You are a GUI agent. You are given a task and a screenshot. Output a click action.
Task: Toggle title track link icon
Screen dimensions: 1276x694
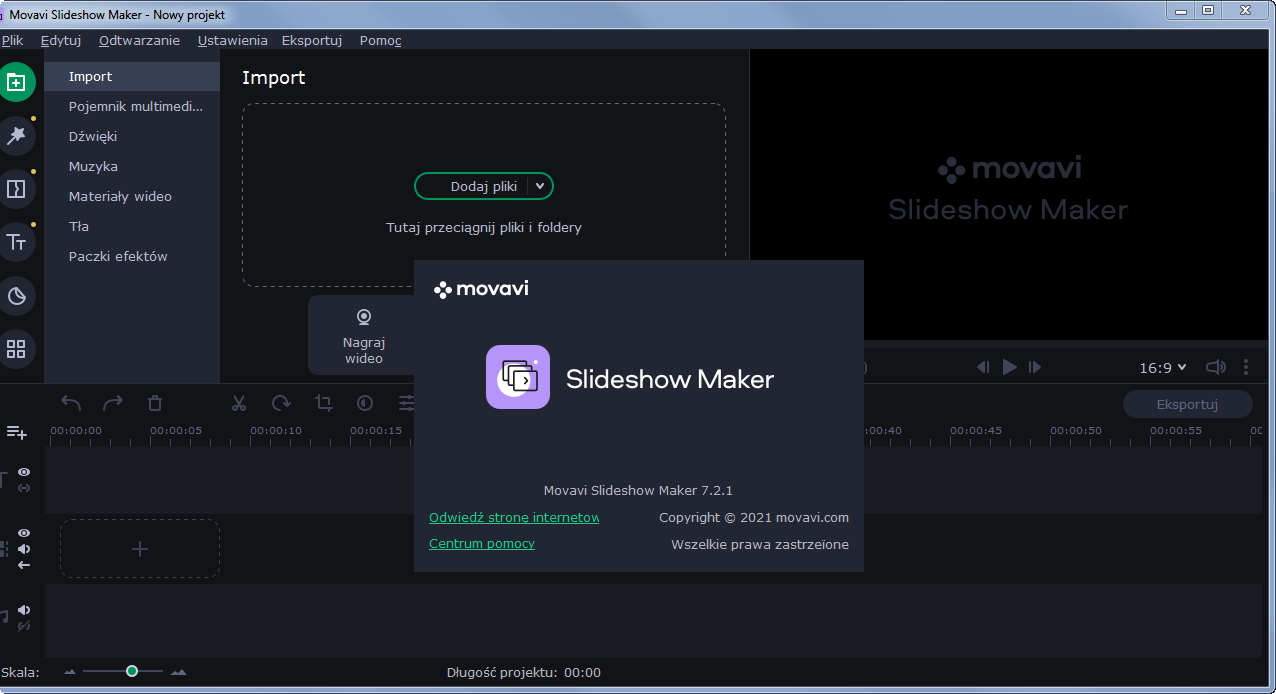click(x=24, y=487)
